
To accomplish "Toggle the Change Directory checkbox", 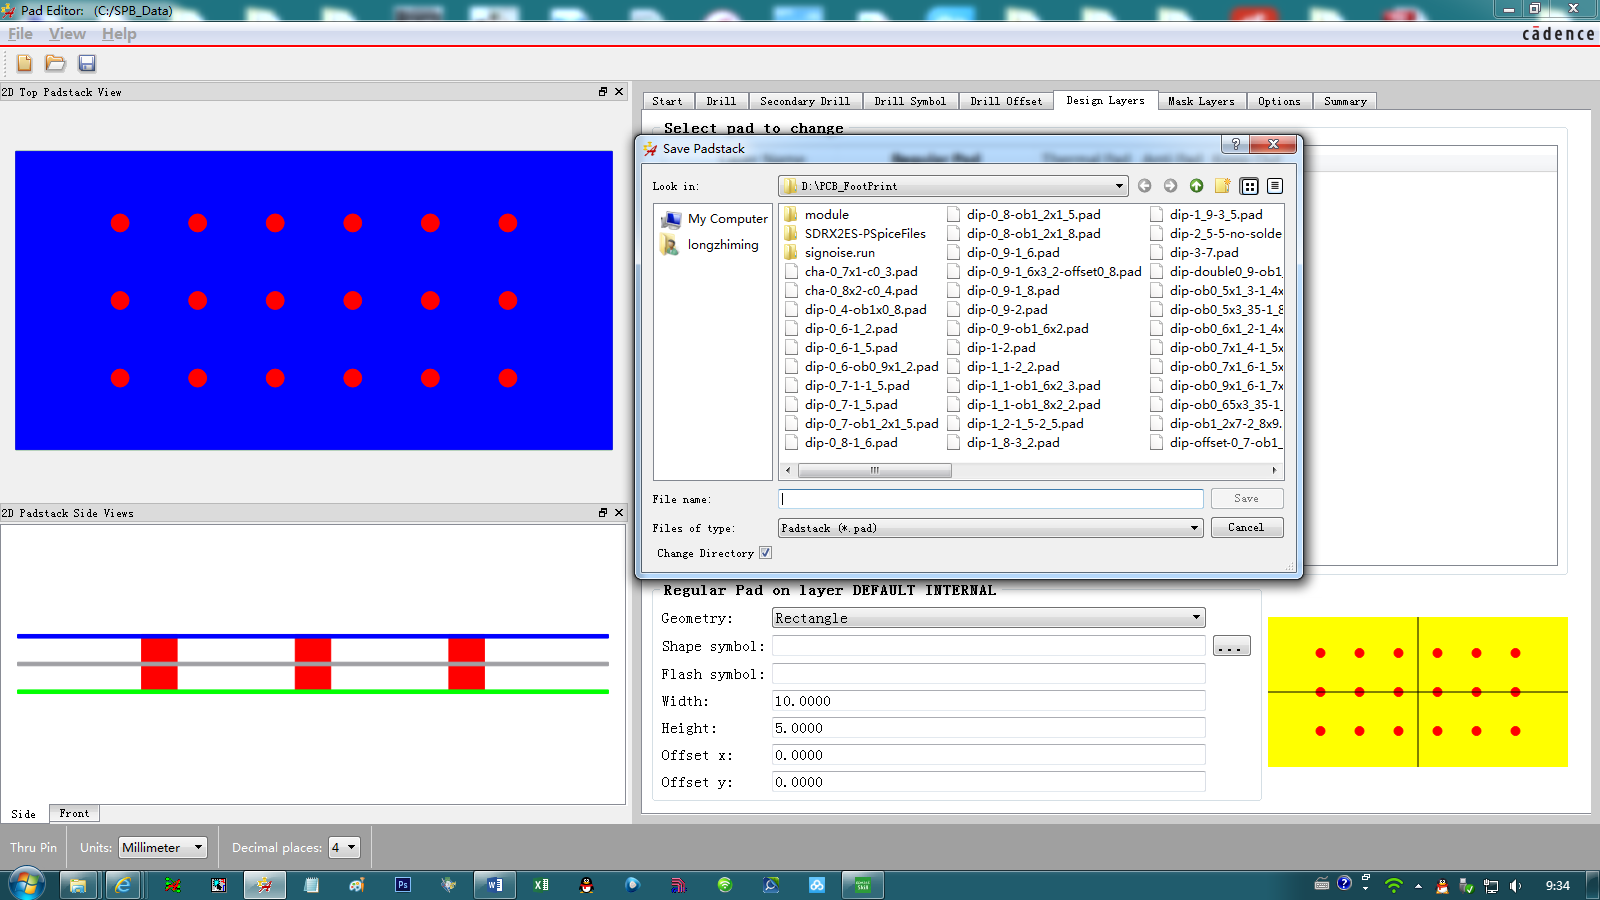I will (x=765, y=553).
